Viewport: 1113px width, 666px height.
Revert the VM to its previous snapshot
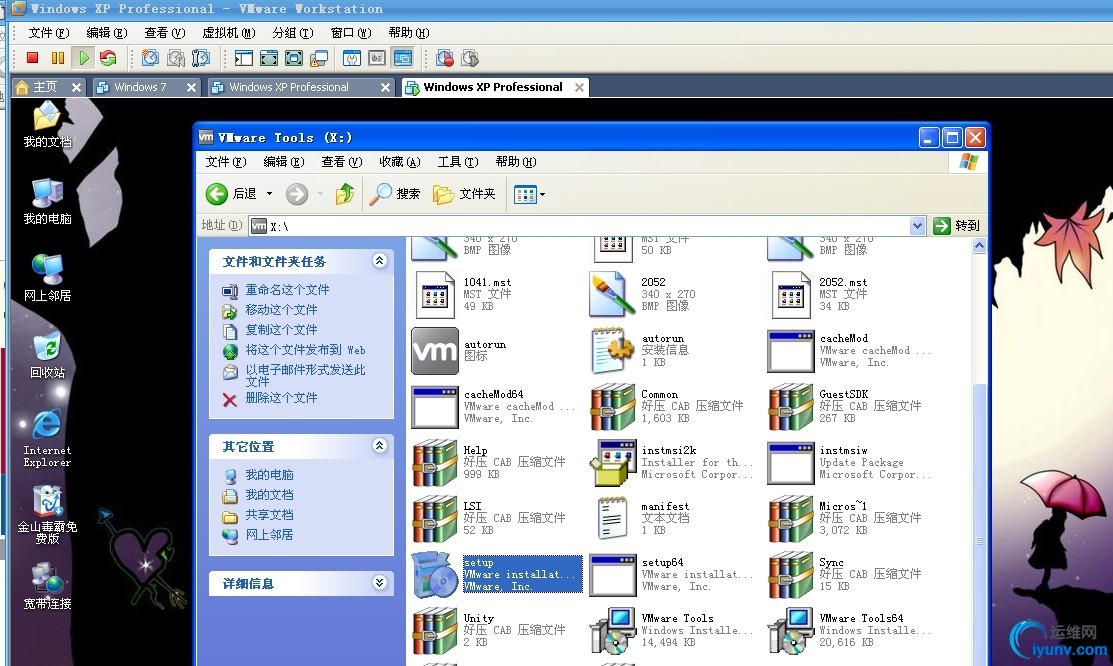point(176,58)
